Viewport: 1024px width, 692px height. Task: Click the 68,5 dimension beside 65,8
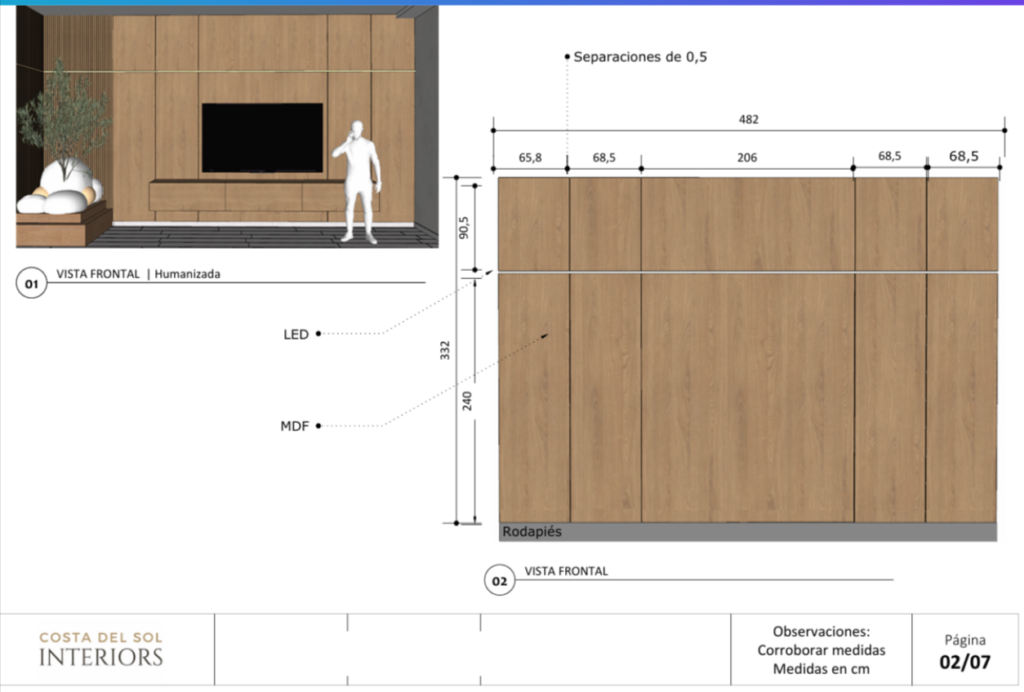pos(604,157)
